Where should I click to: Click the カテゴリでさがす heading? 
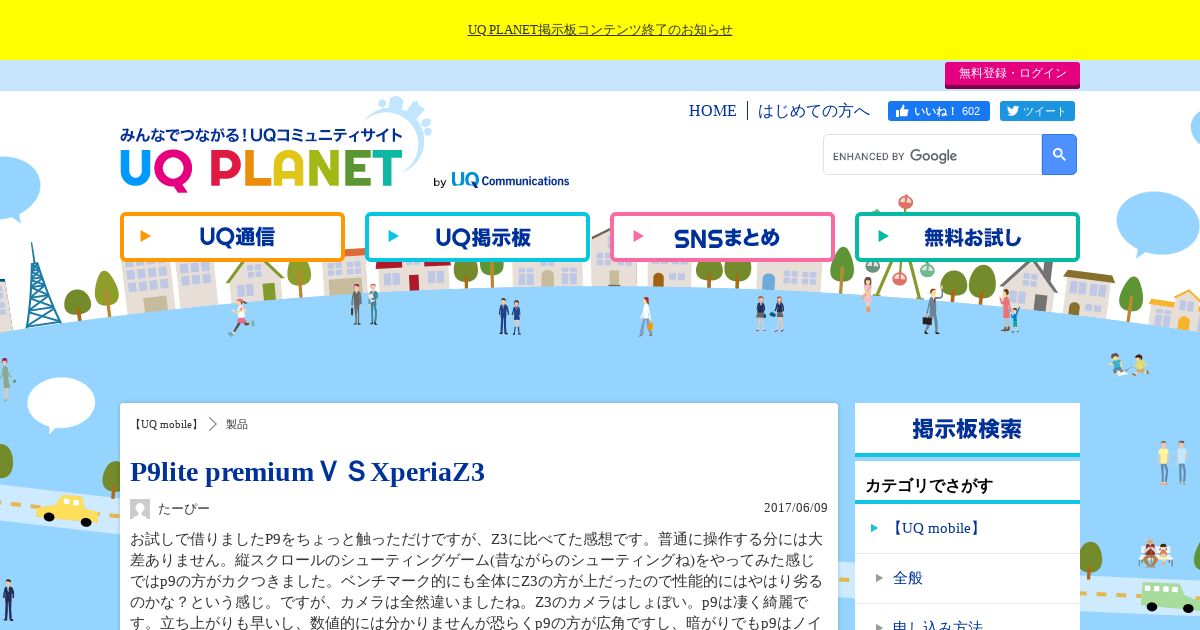click(x=929, y=485)
